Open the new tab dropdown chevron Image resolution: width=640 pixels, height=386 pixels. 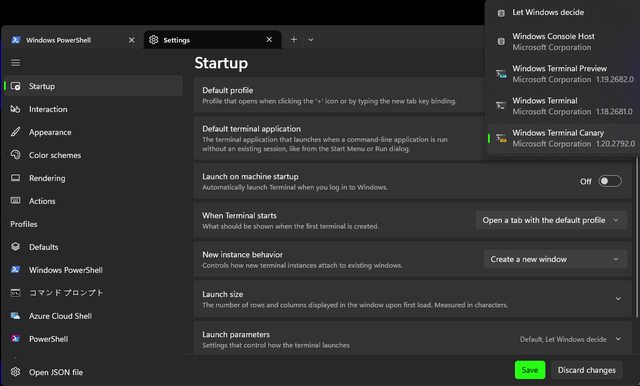[311, 40]
